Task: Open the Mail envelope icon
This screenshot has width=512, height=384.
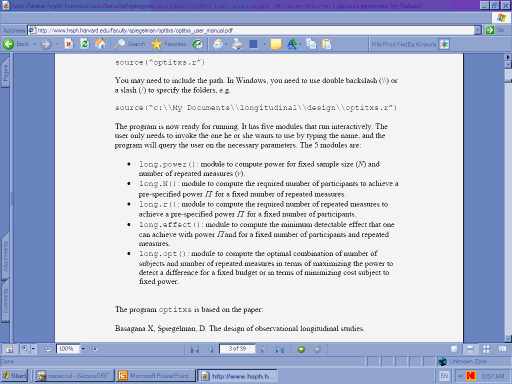Action: 218,44
